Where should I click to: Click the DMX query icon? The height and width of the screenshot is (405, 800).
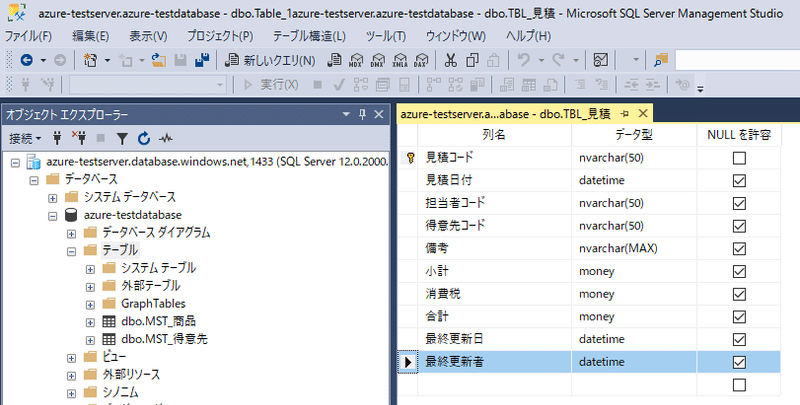pyautogui.click(x=378, y=60)
